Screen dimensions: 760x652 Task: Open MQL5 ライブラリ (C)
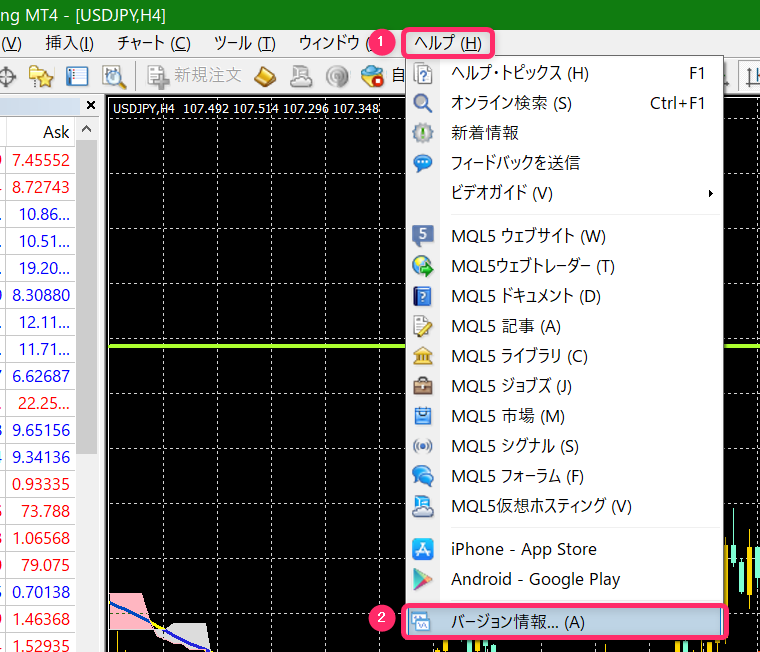tap(565, 356)
